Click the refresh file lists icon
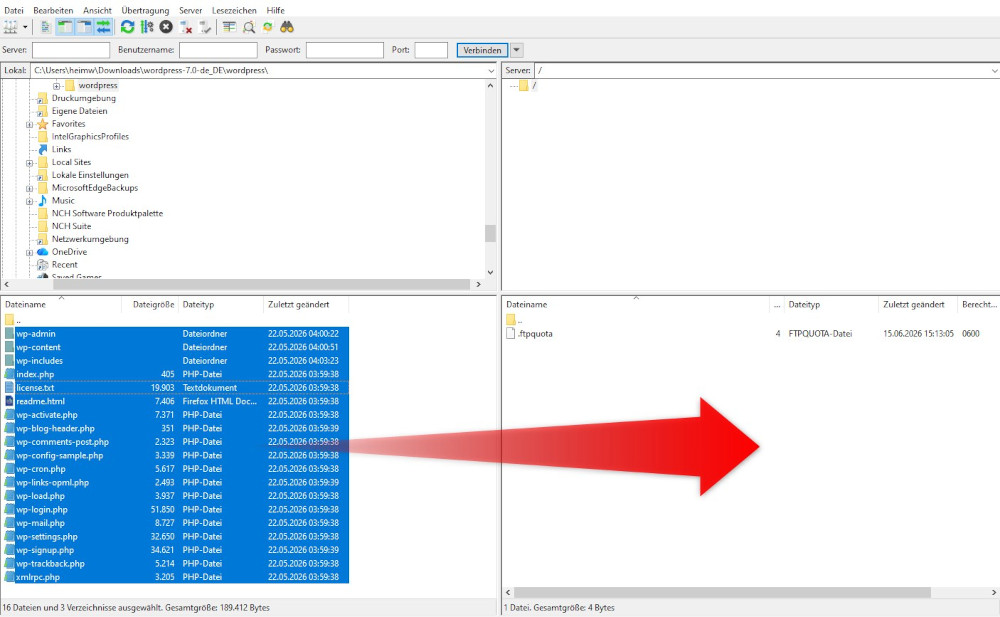Image resolution: width=1000 pixels, height=617 pixels. click(128, 27)
